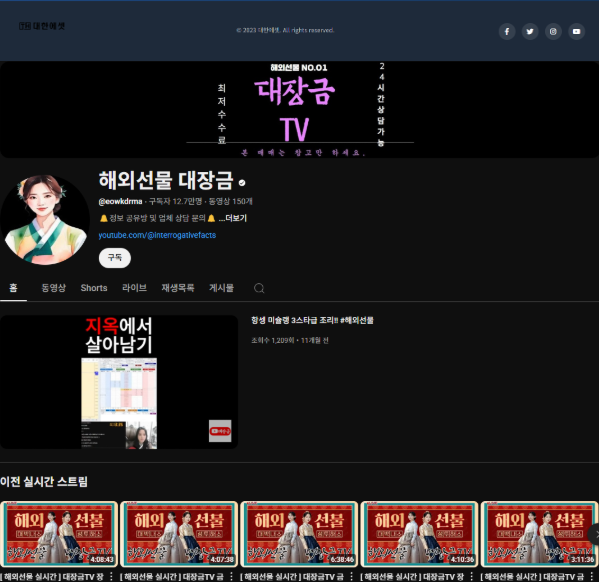Click the channel name 해외선물 대장금

point(166,181)
